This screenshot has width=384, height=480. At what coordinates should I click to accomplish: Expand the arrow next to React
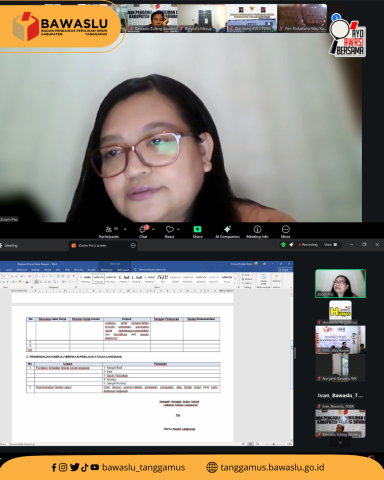179,229
